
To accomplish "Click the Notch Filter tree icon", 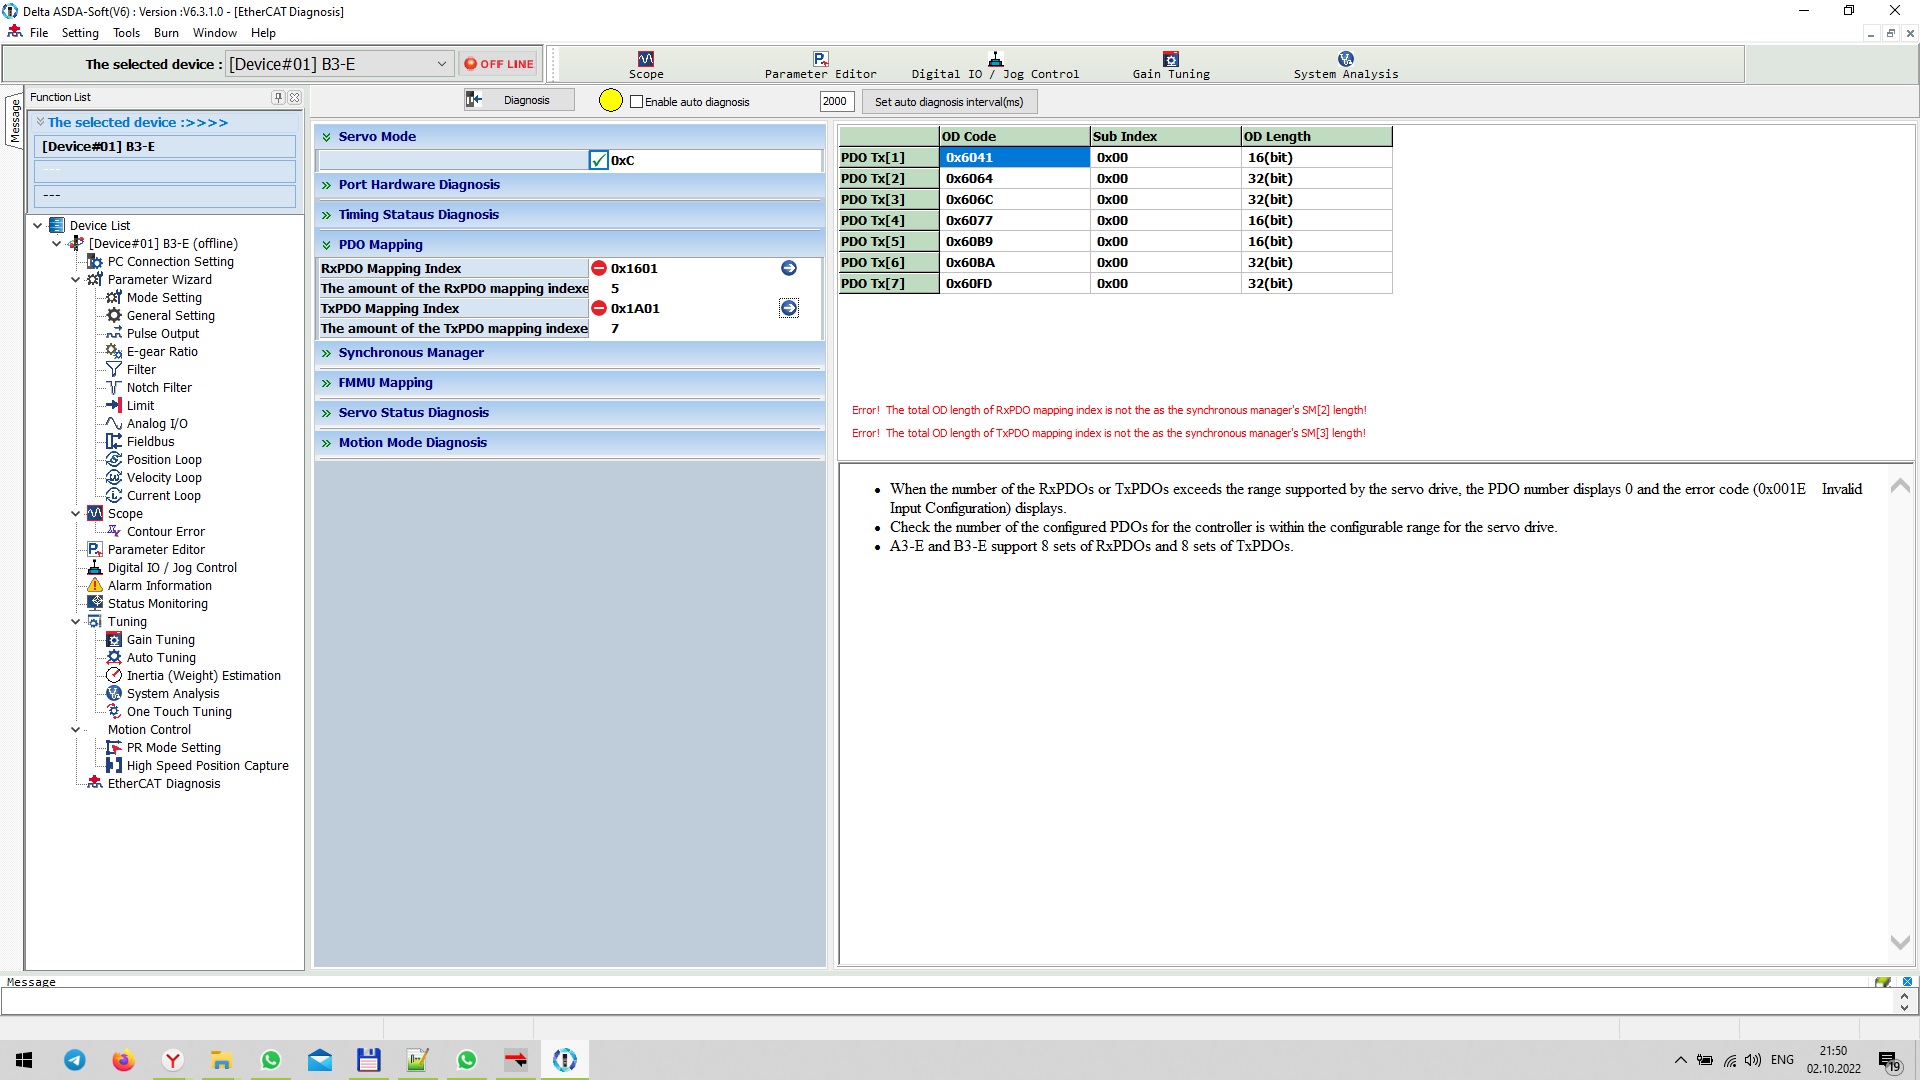I will click(x=114, y=388).
